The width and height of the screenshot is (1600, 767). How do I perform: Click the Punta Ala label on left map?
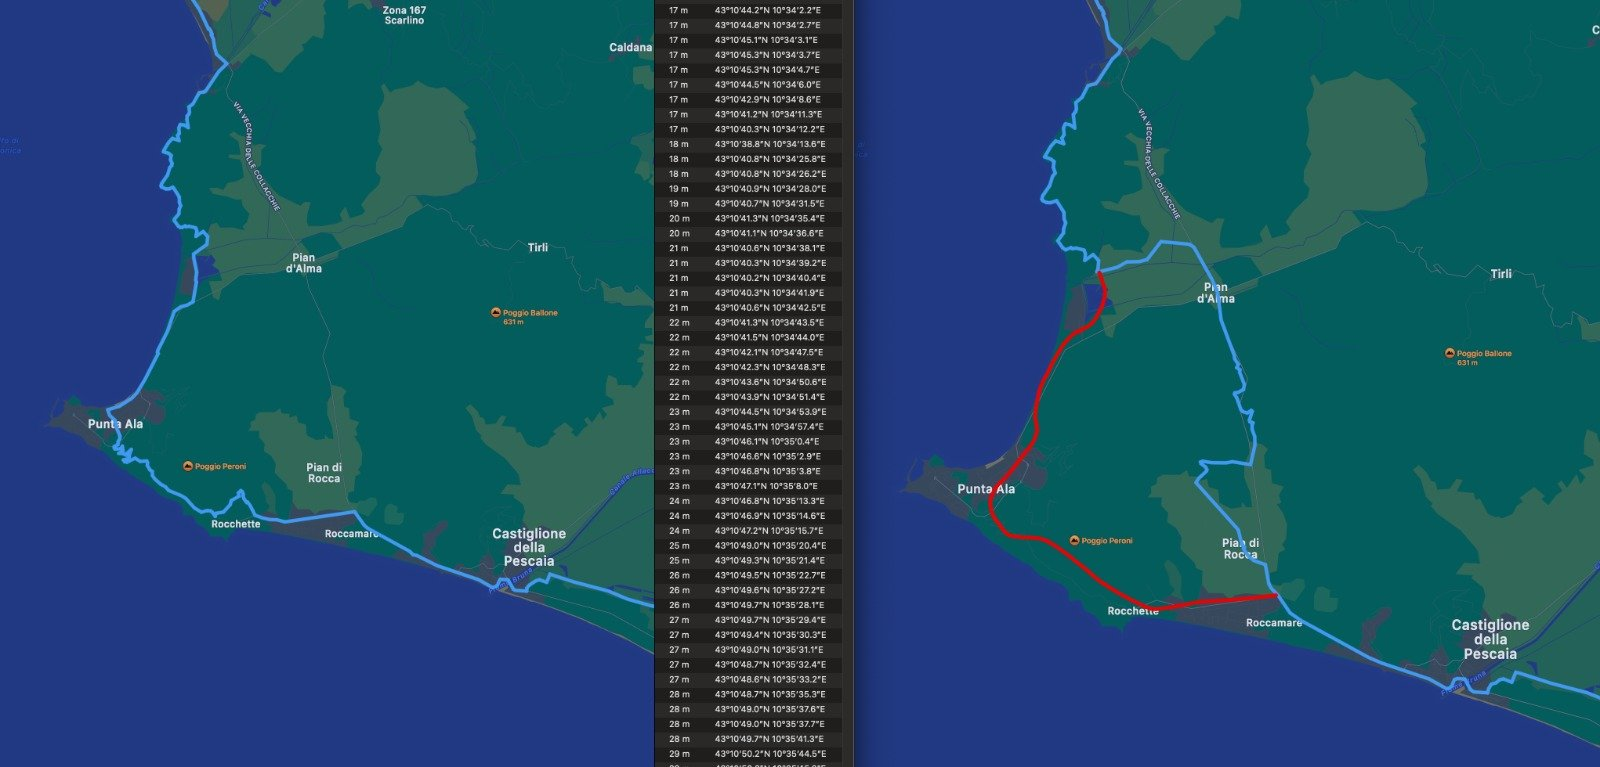[x=115, y=424]
